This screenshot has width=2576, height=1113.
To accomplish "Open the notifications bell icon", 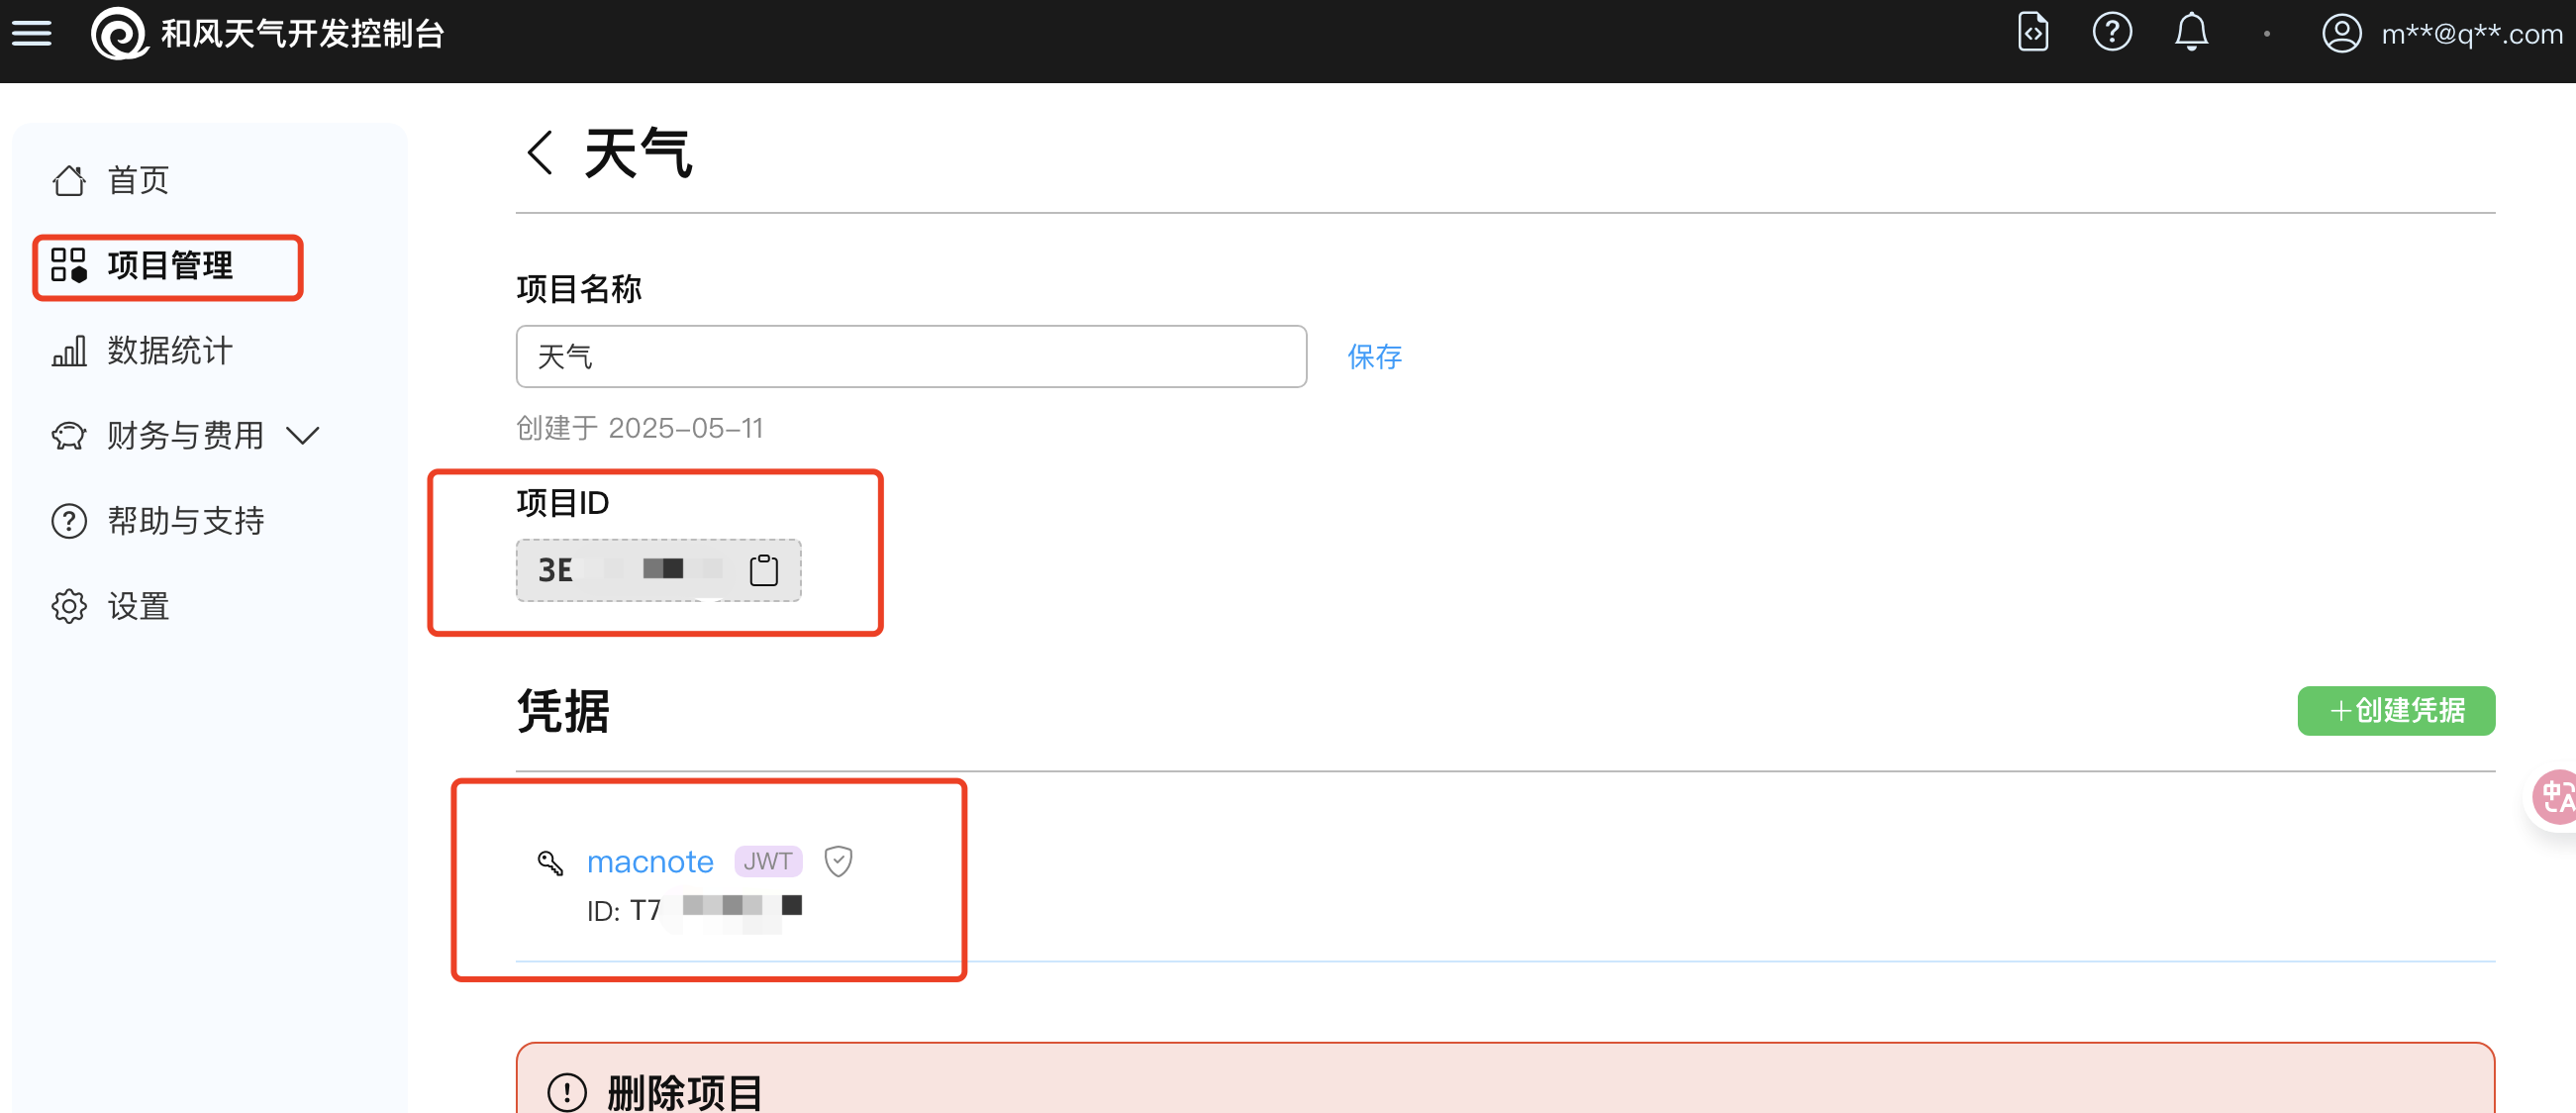I will [x=2190, y=33].
